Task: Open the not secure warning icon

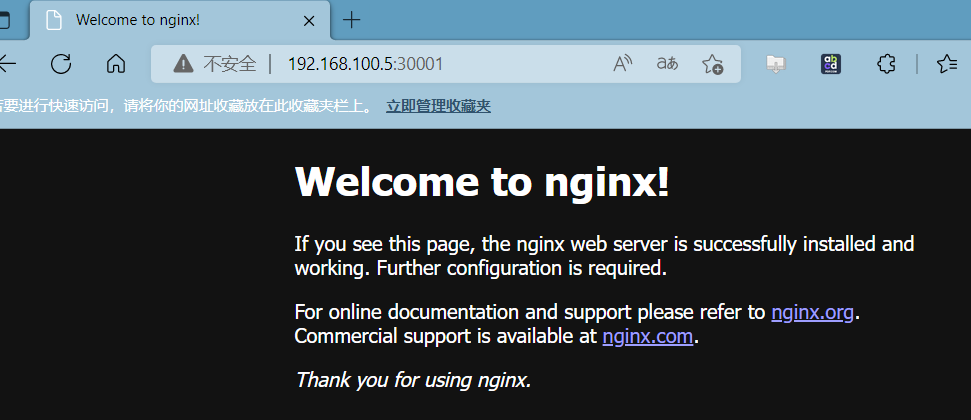Action: (x=183, y=63)
